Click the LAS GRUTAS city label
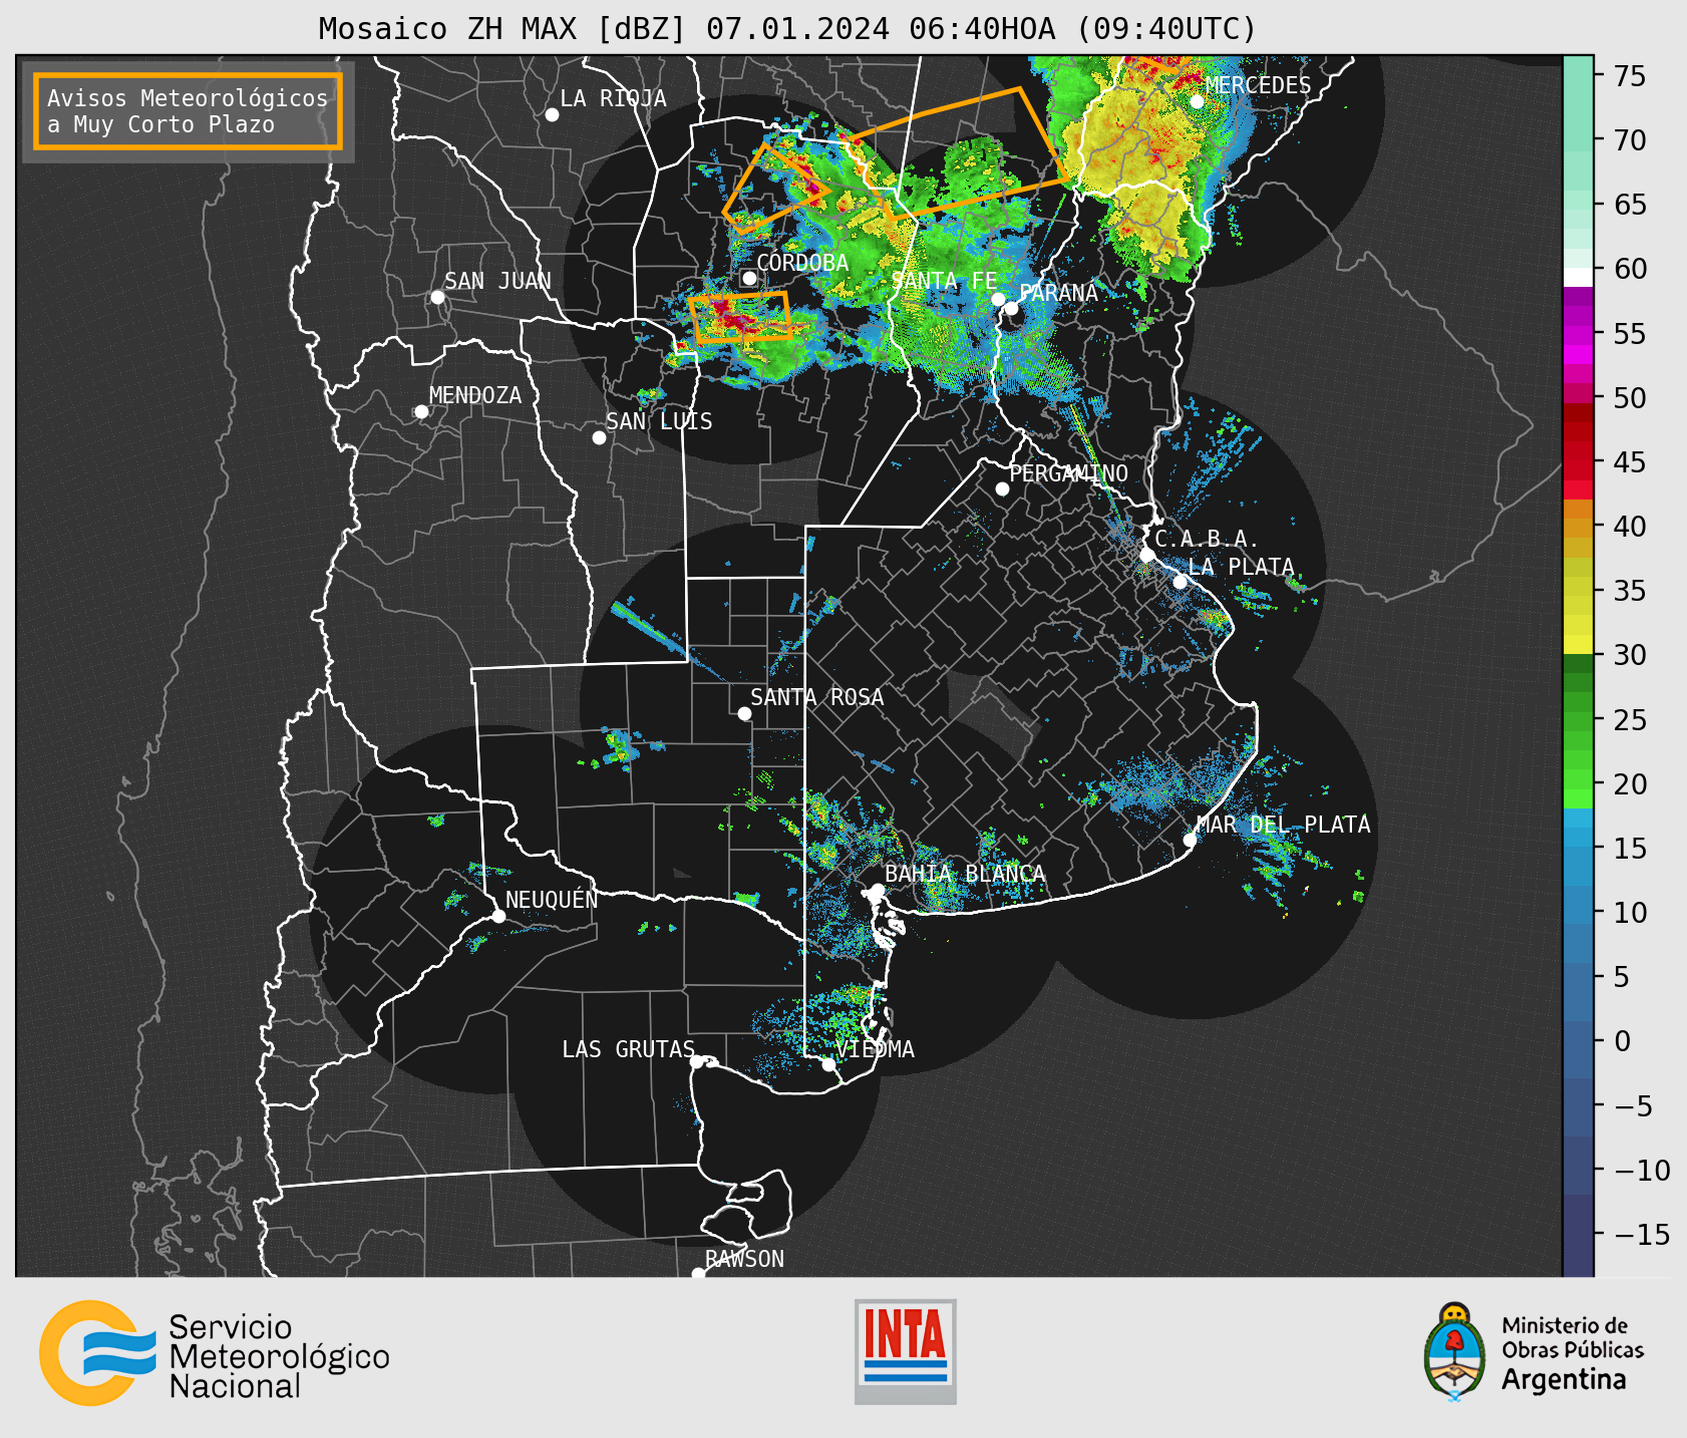1687x1438 pixels. [628, 1049]
